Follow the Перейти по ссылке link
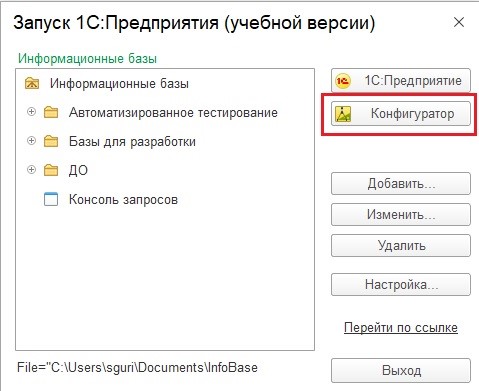 401,328
